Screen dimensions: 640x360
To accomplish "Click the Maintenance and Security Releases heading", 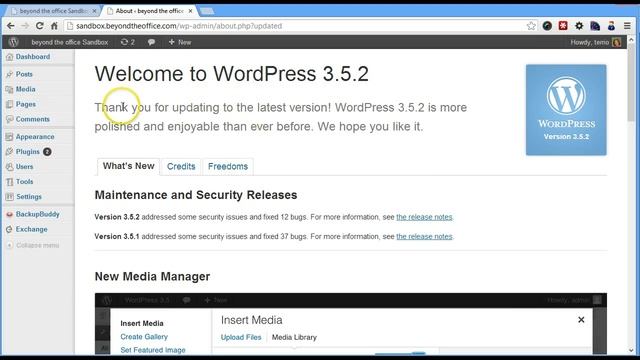I will pos(196,195).
